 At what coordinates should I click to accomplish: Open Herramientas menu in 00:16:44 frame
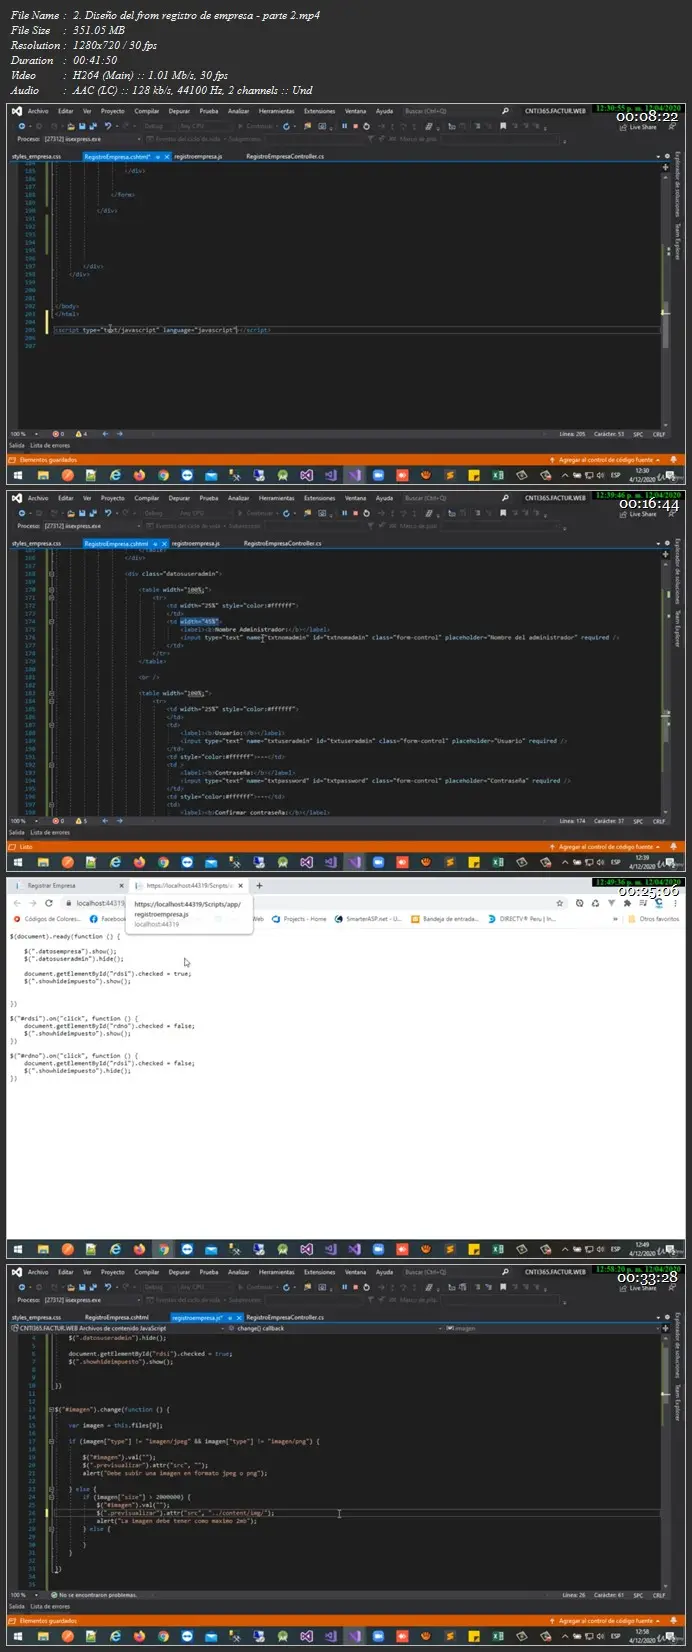[x=277, y=498]
